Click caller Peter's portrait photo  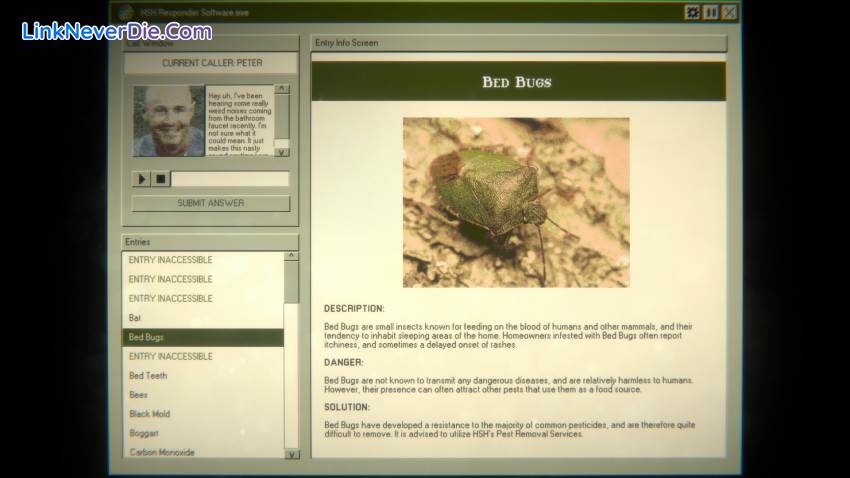pos(168,120)
